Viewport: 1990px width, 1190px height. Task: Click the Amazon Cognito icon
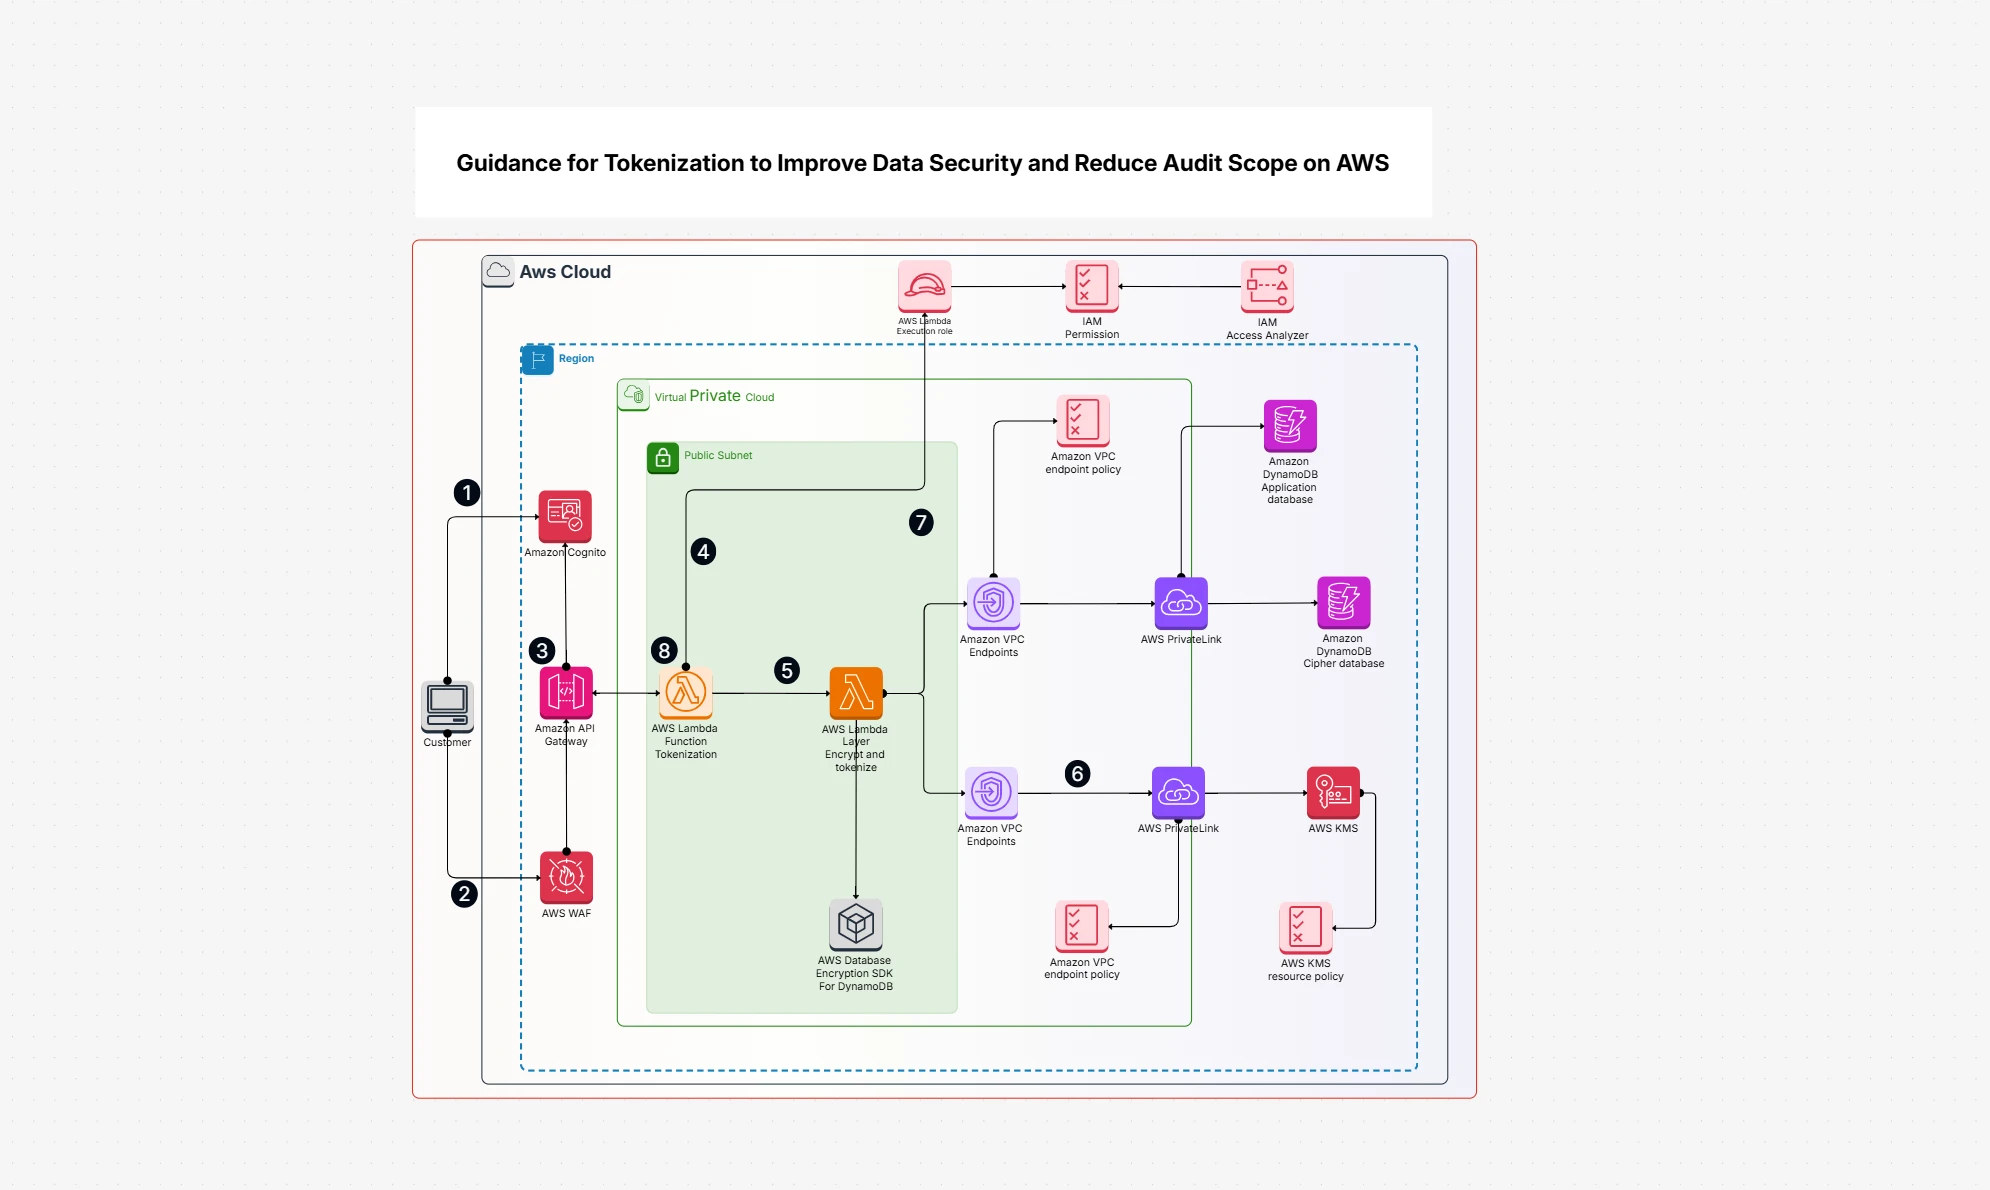565,517
